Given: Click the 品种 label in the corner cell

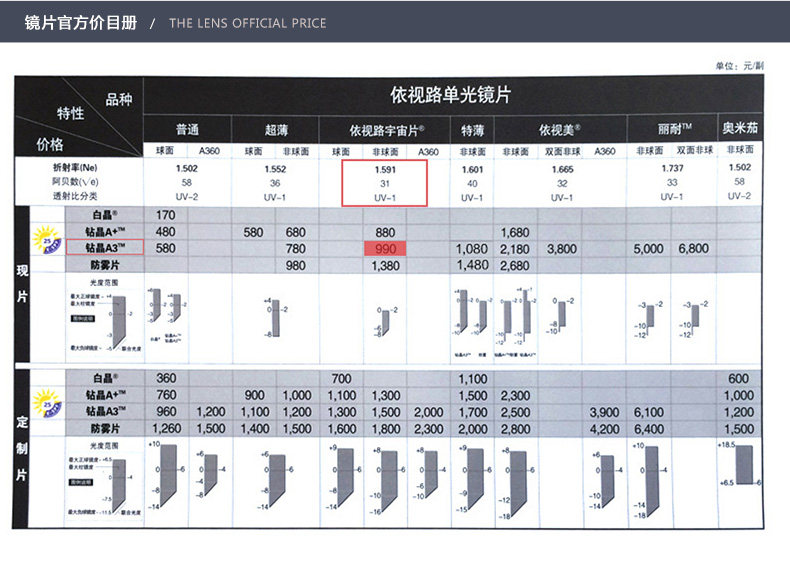Looking at the screenshot, I should pyautogui.click(x=118, y=99).
